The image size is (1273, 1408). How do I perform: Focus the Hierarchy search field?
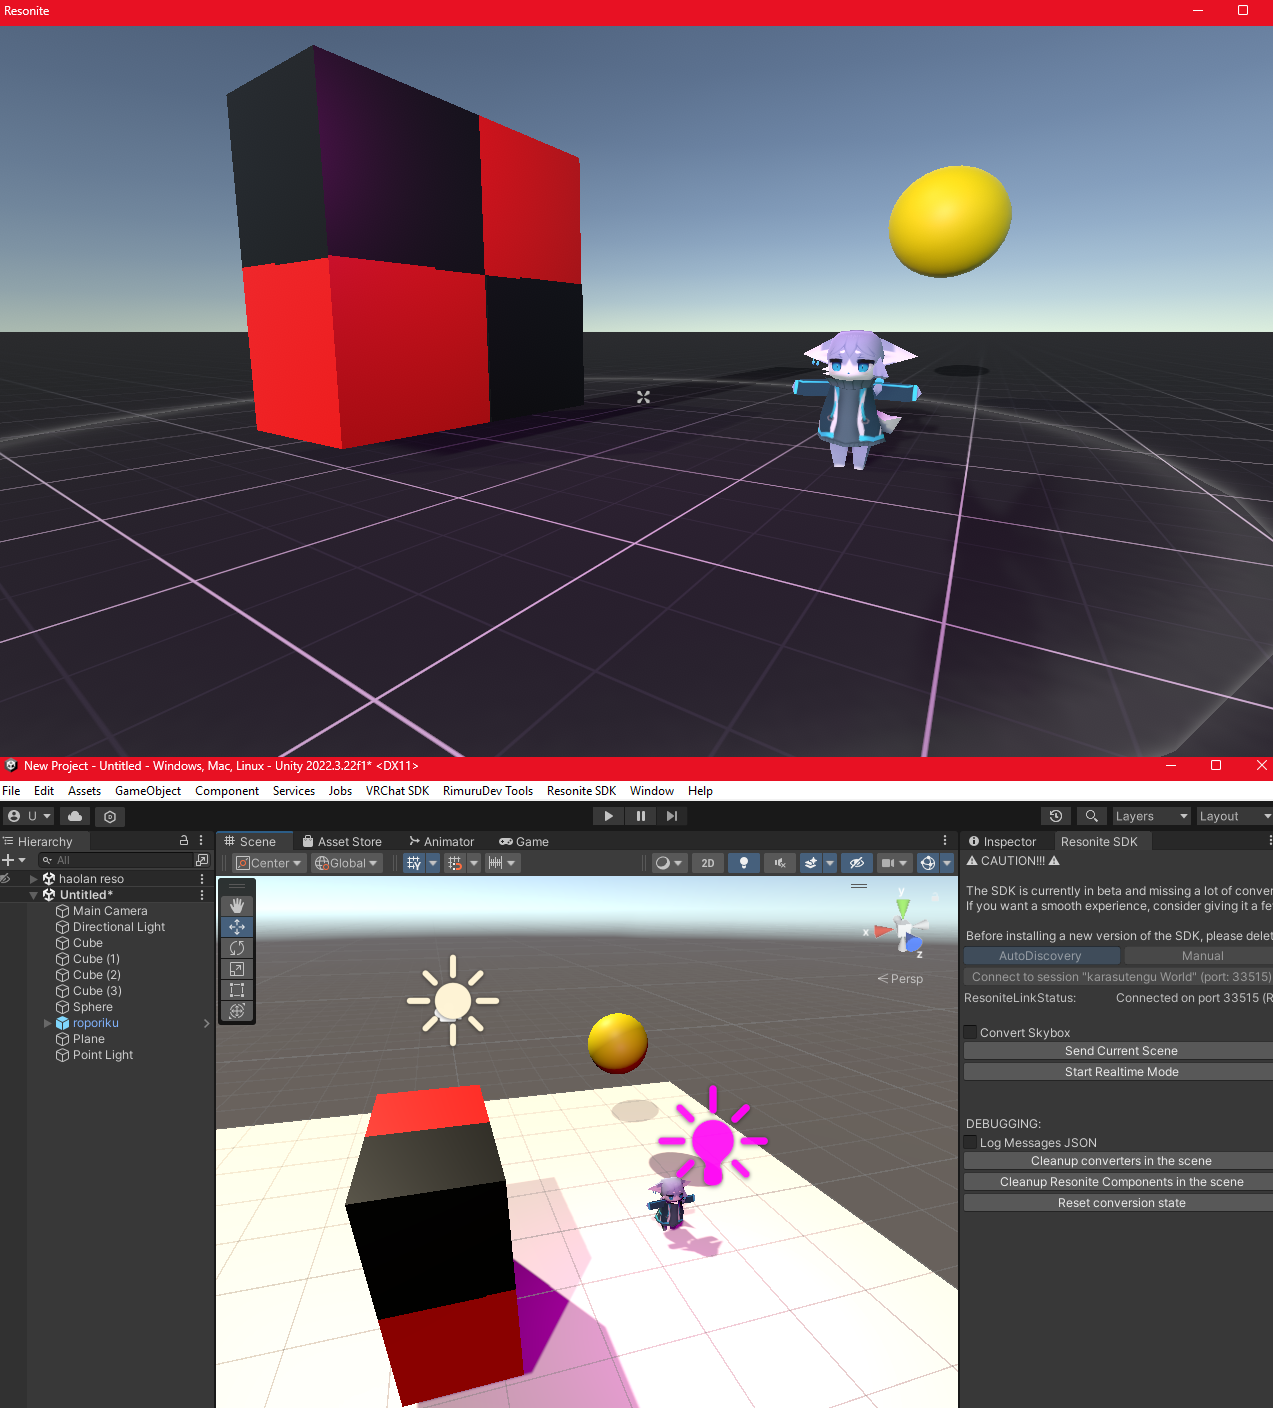[x=120, y=860]
